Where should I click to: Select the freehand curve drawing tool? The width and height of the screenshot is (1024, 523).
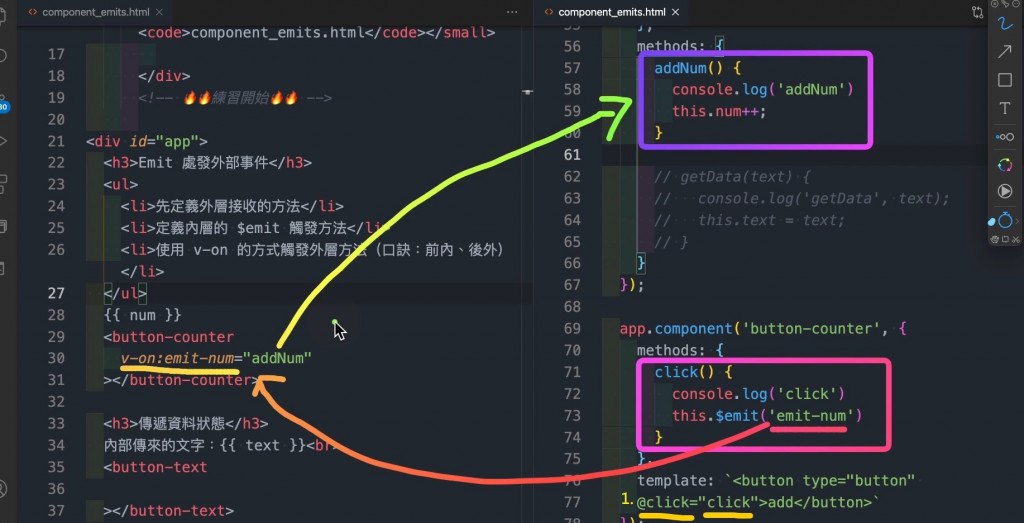[x=1004, y=24]
